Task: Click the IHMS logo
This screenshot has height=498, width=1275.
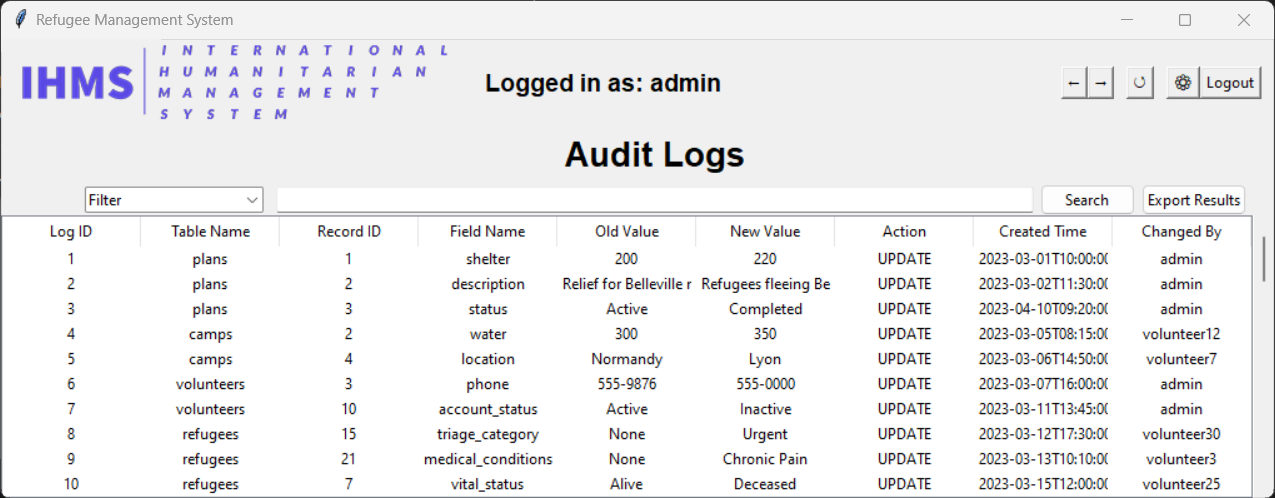Action: coord(235,82)
